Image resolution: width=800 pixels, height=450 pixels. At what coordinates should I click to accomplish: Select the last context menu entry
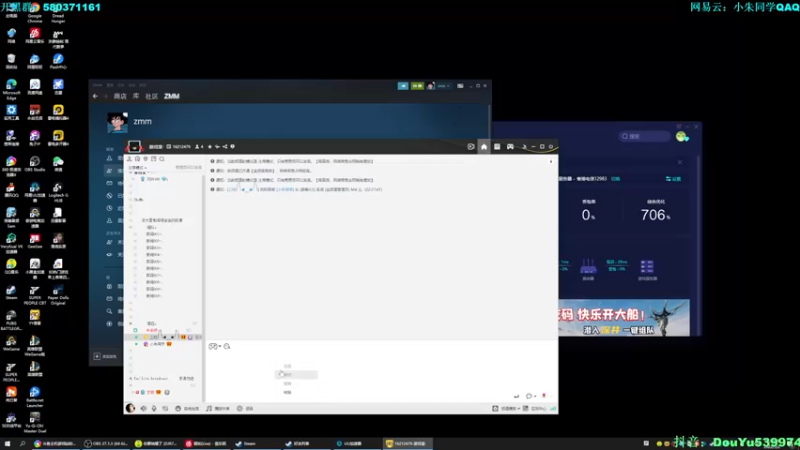287,392
